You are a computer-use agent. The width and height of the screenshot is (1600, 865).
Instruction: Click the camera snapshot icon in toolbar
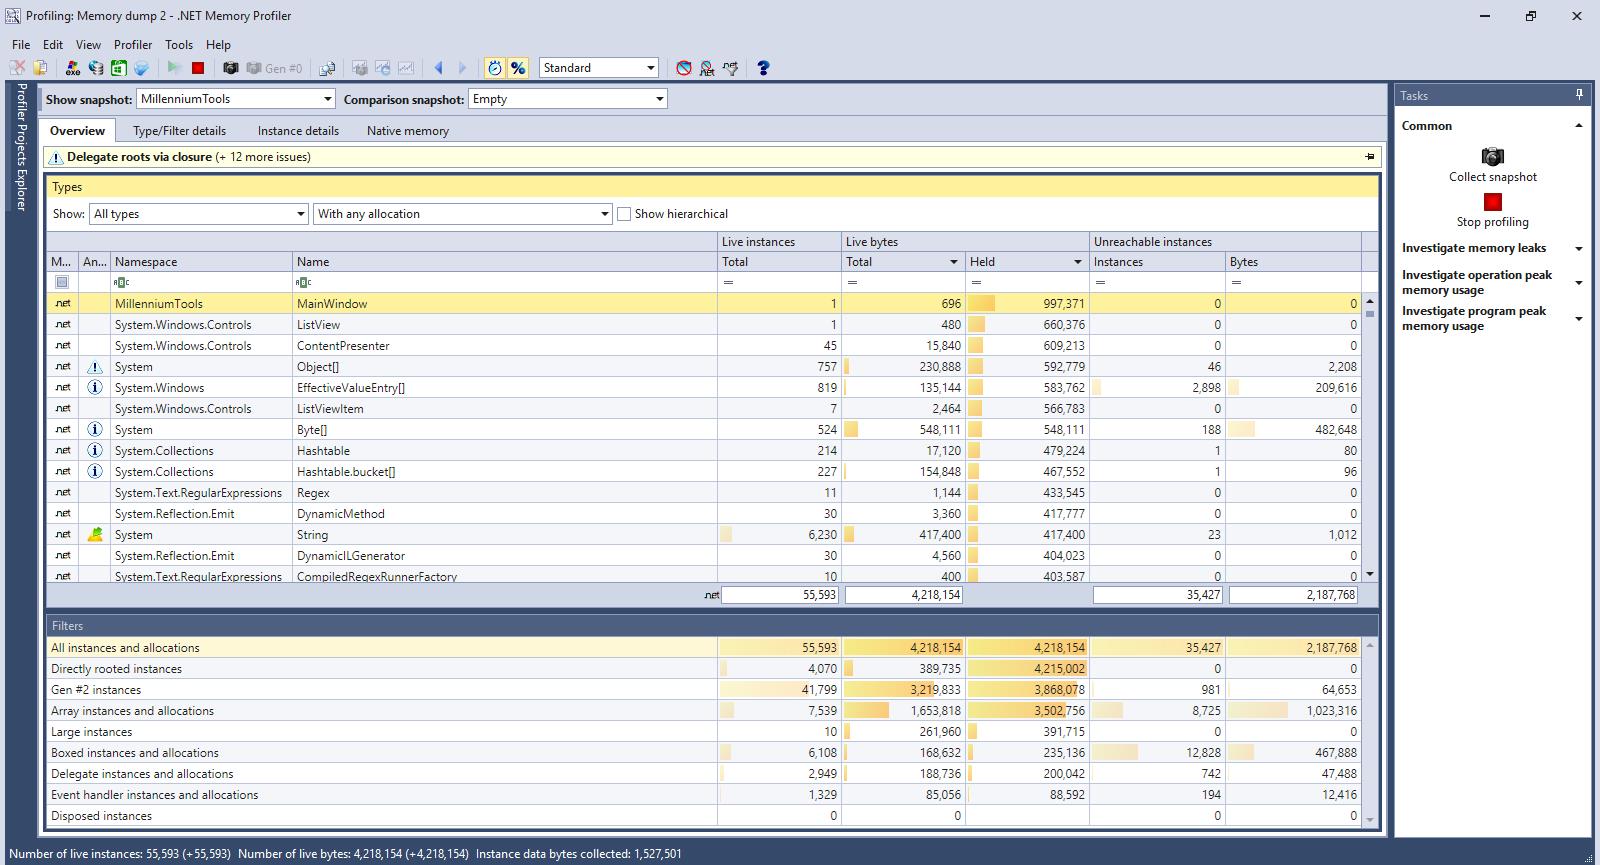(231, 68)
